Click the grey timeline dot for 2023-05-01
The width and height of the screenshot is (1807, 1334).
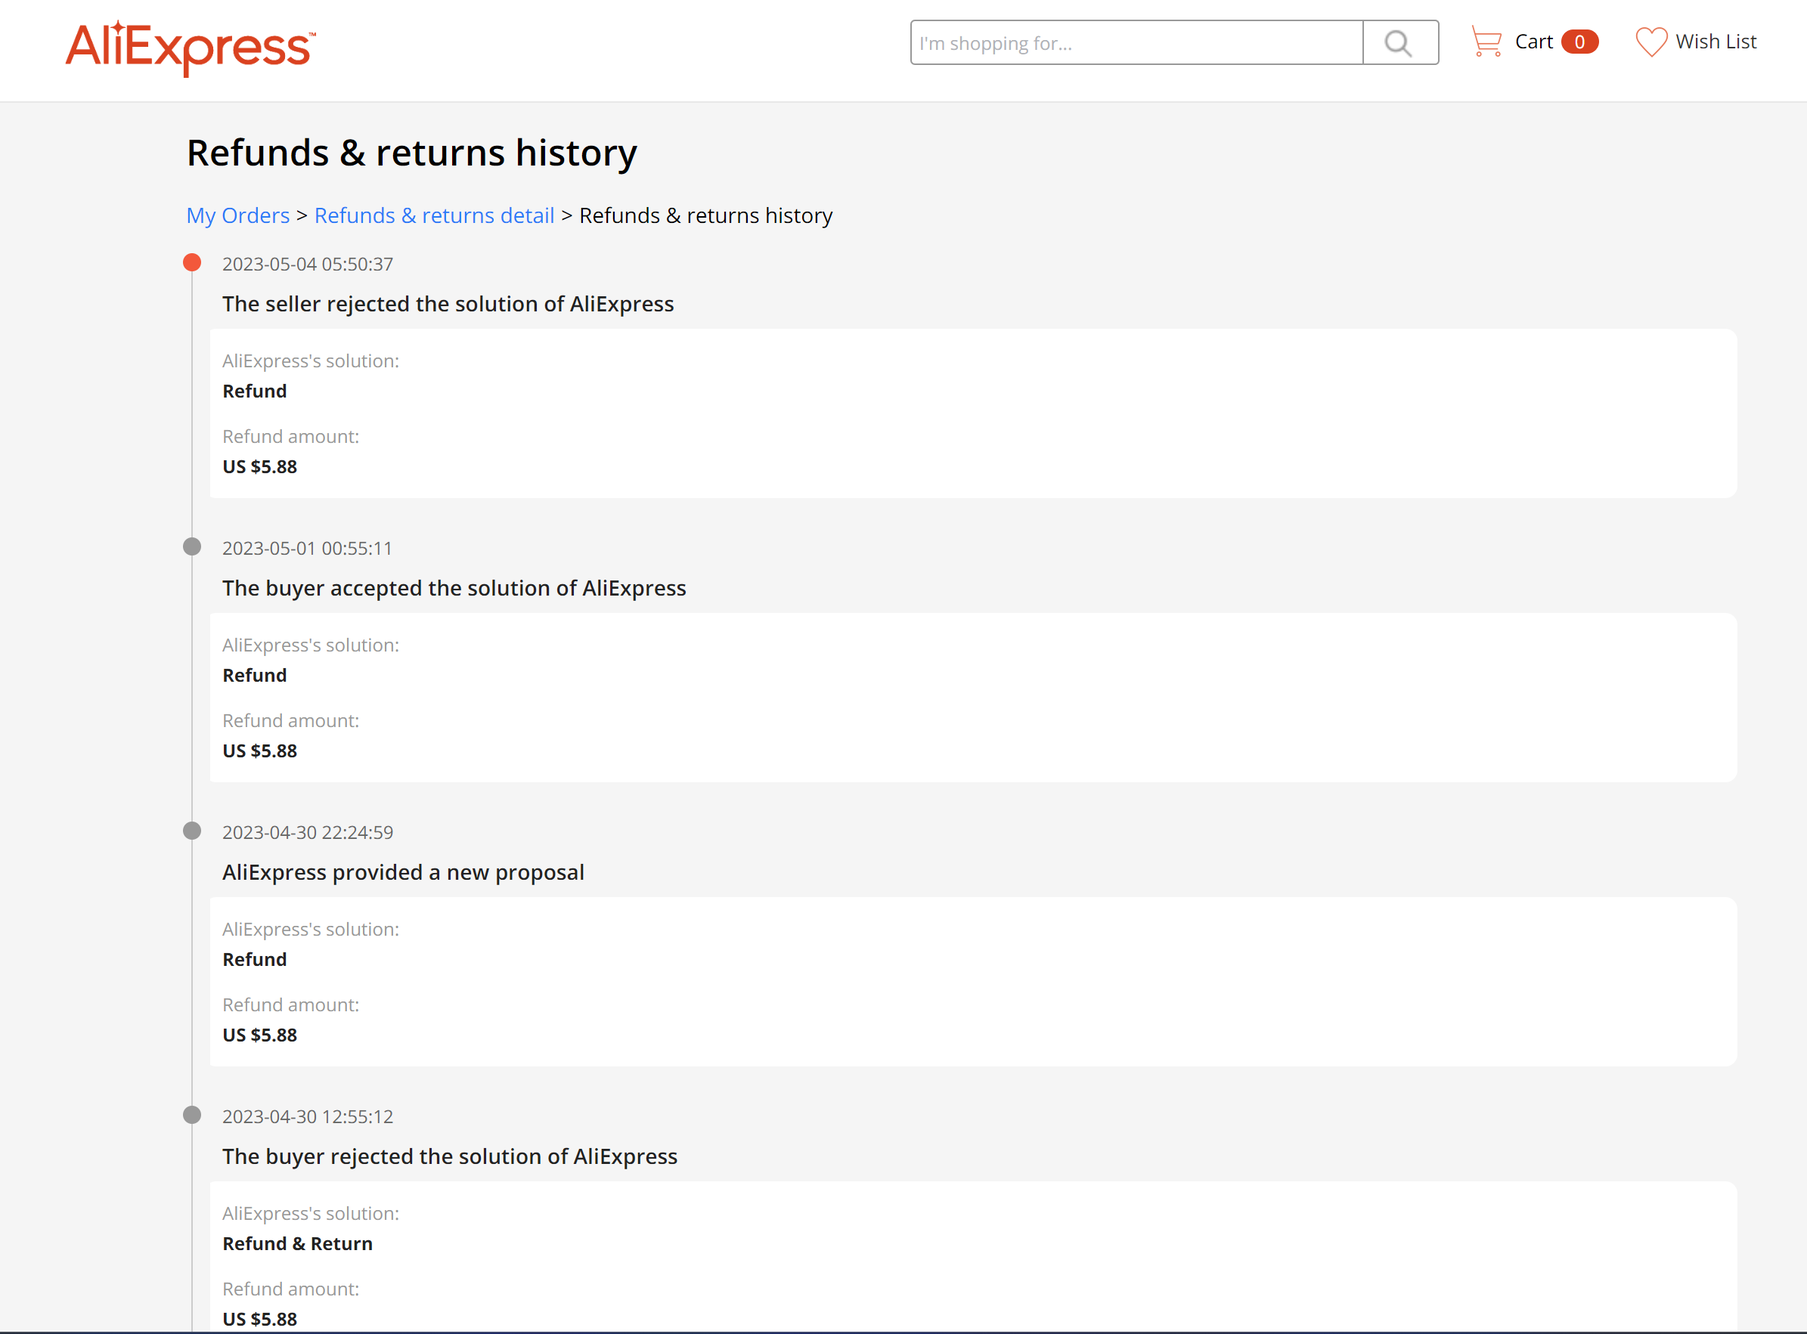pos(192,547)
